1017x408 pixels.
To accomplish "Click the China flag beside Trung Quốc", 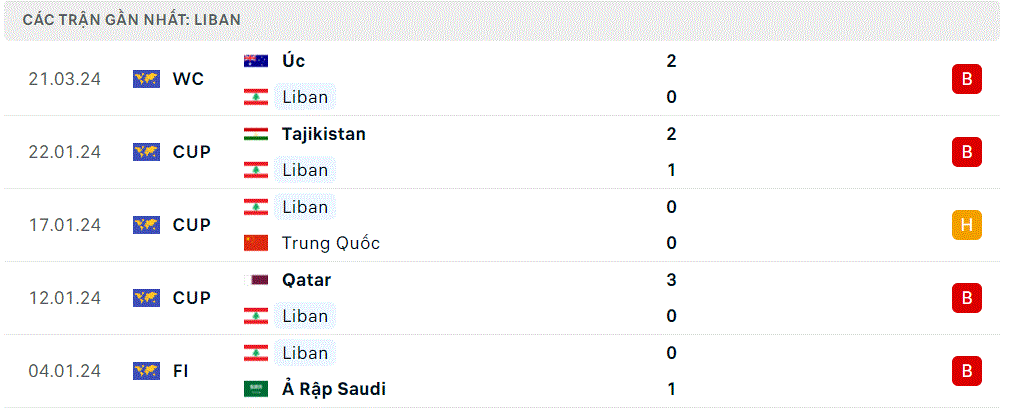I will point(256,243).
